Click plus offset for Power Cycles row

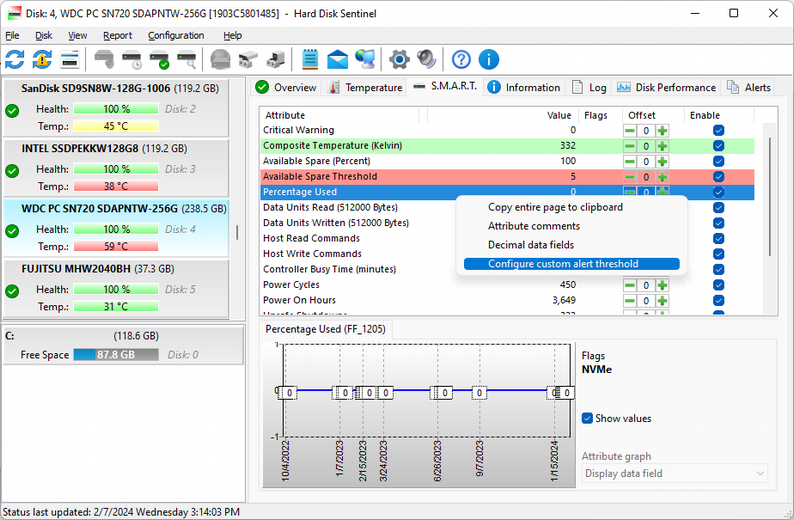pyautogui.click(x=662, y=285)
